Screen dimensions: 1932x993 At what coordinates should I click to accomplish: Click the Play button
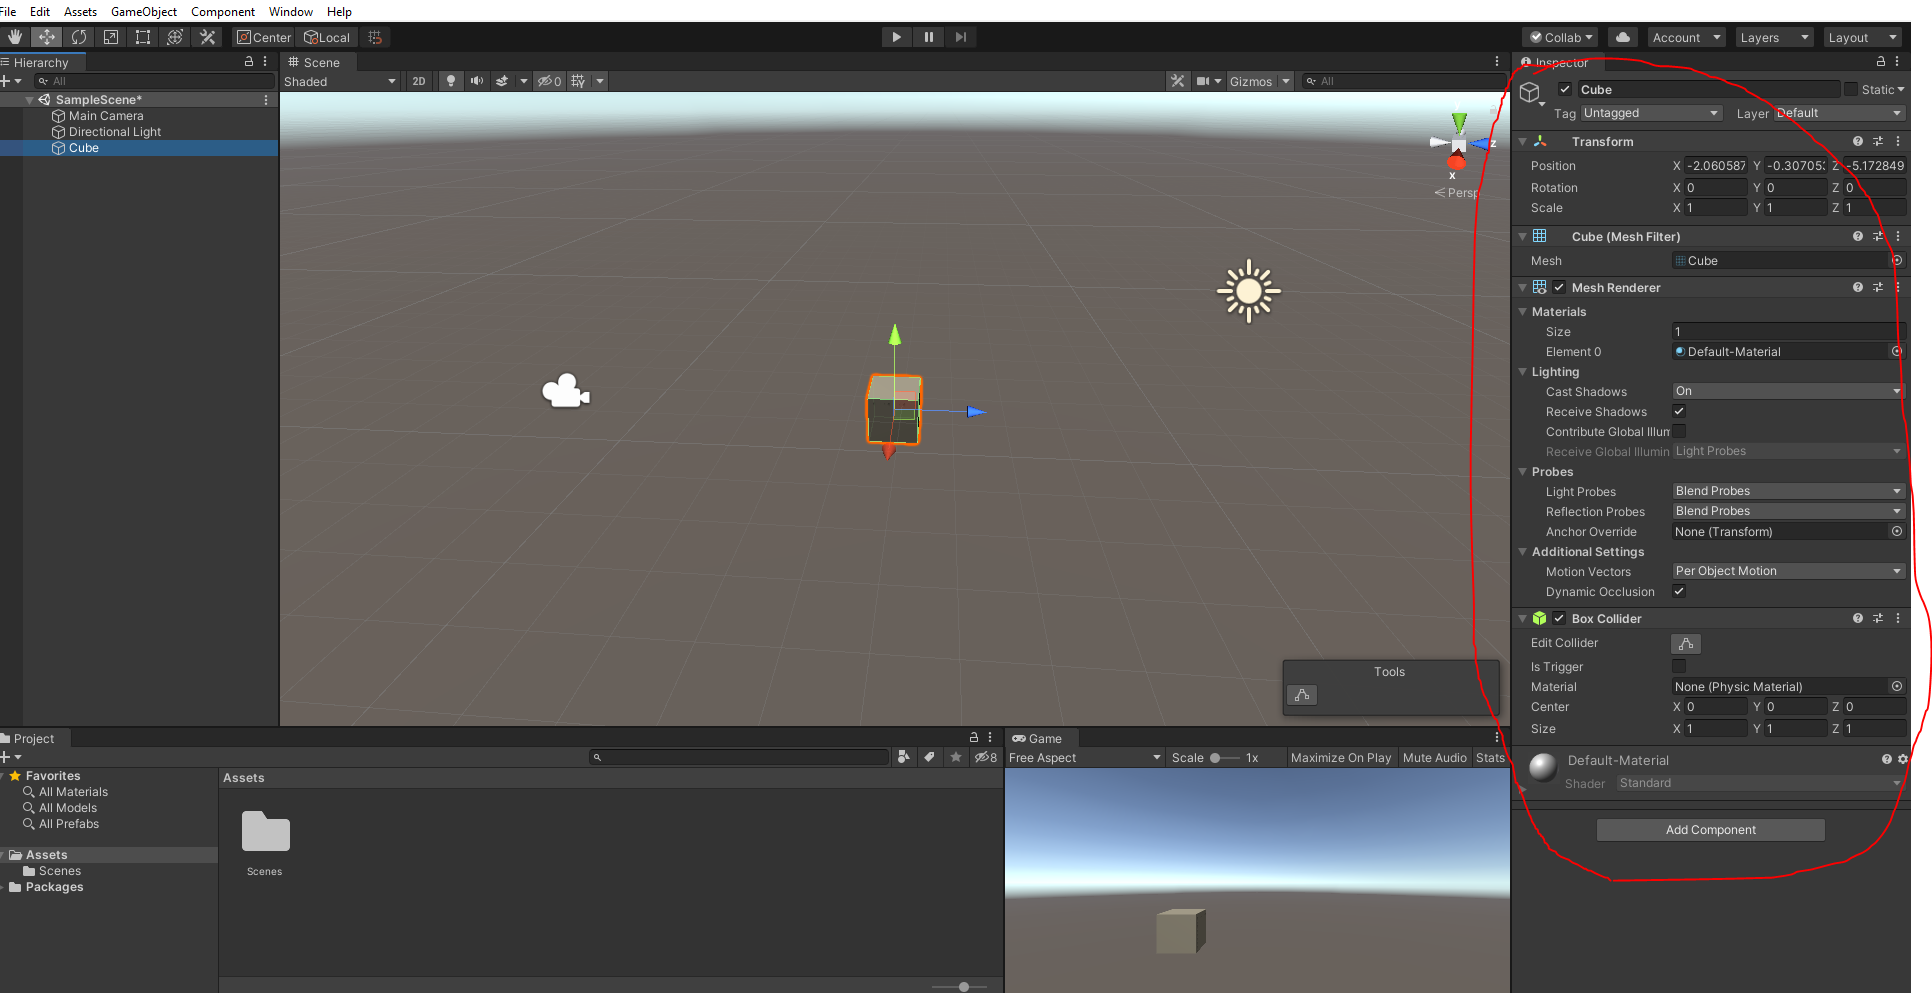pyautogui.click(x=897, y=37)
